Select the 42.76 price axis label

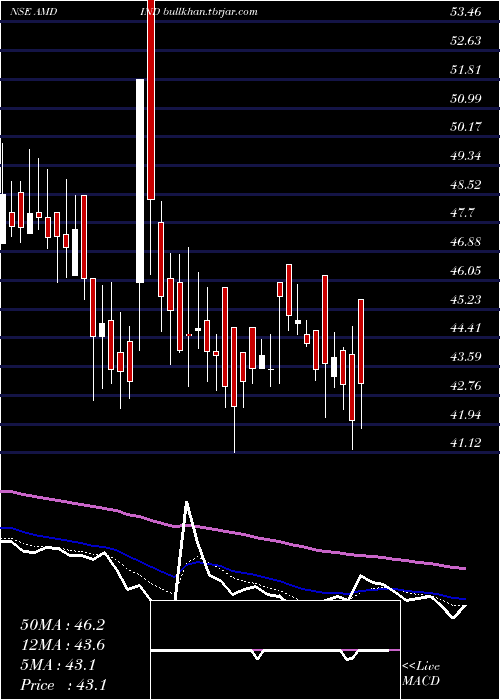[466, 385]
